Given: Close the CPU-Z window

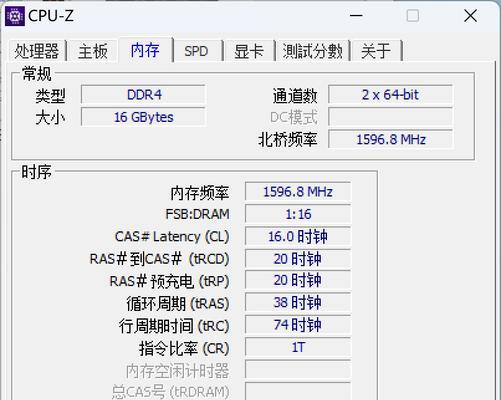Looking at the screenshot, I should coord(470,16).
